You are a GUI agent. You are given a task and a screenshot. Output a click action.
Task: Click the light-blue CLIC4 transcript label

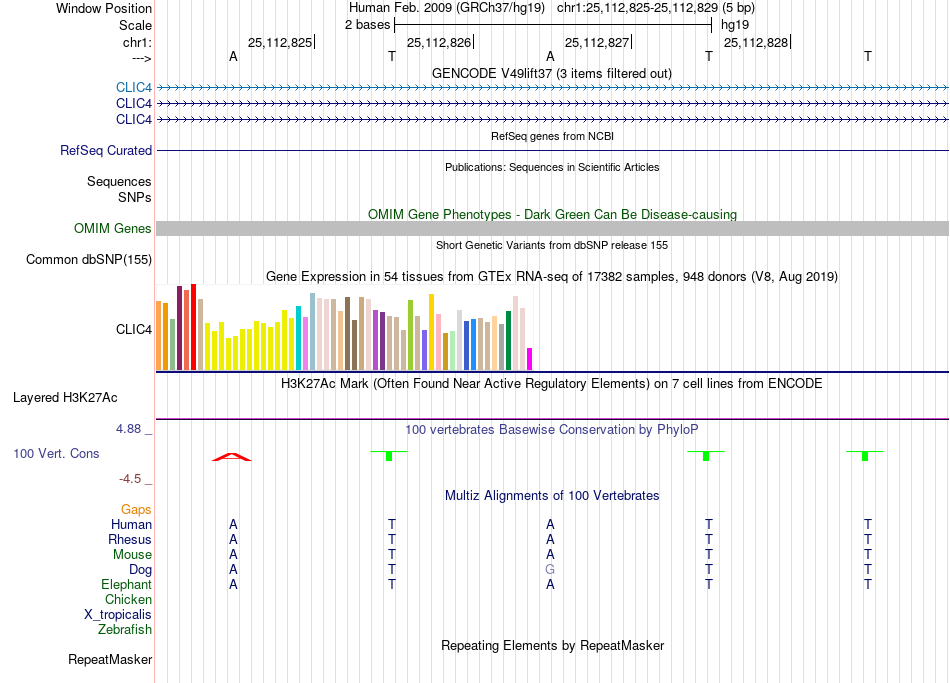tap(133, 88)
